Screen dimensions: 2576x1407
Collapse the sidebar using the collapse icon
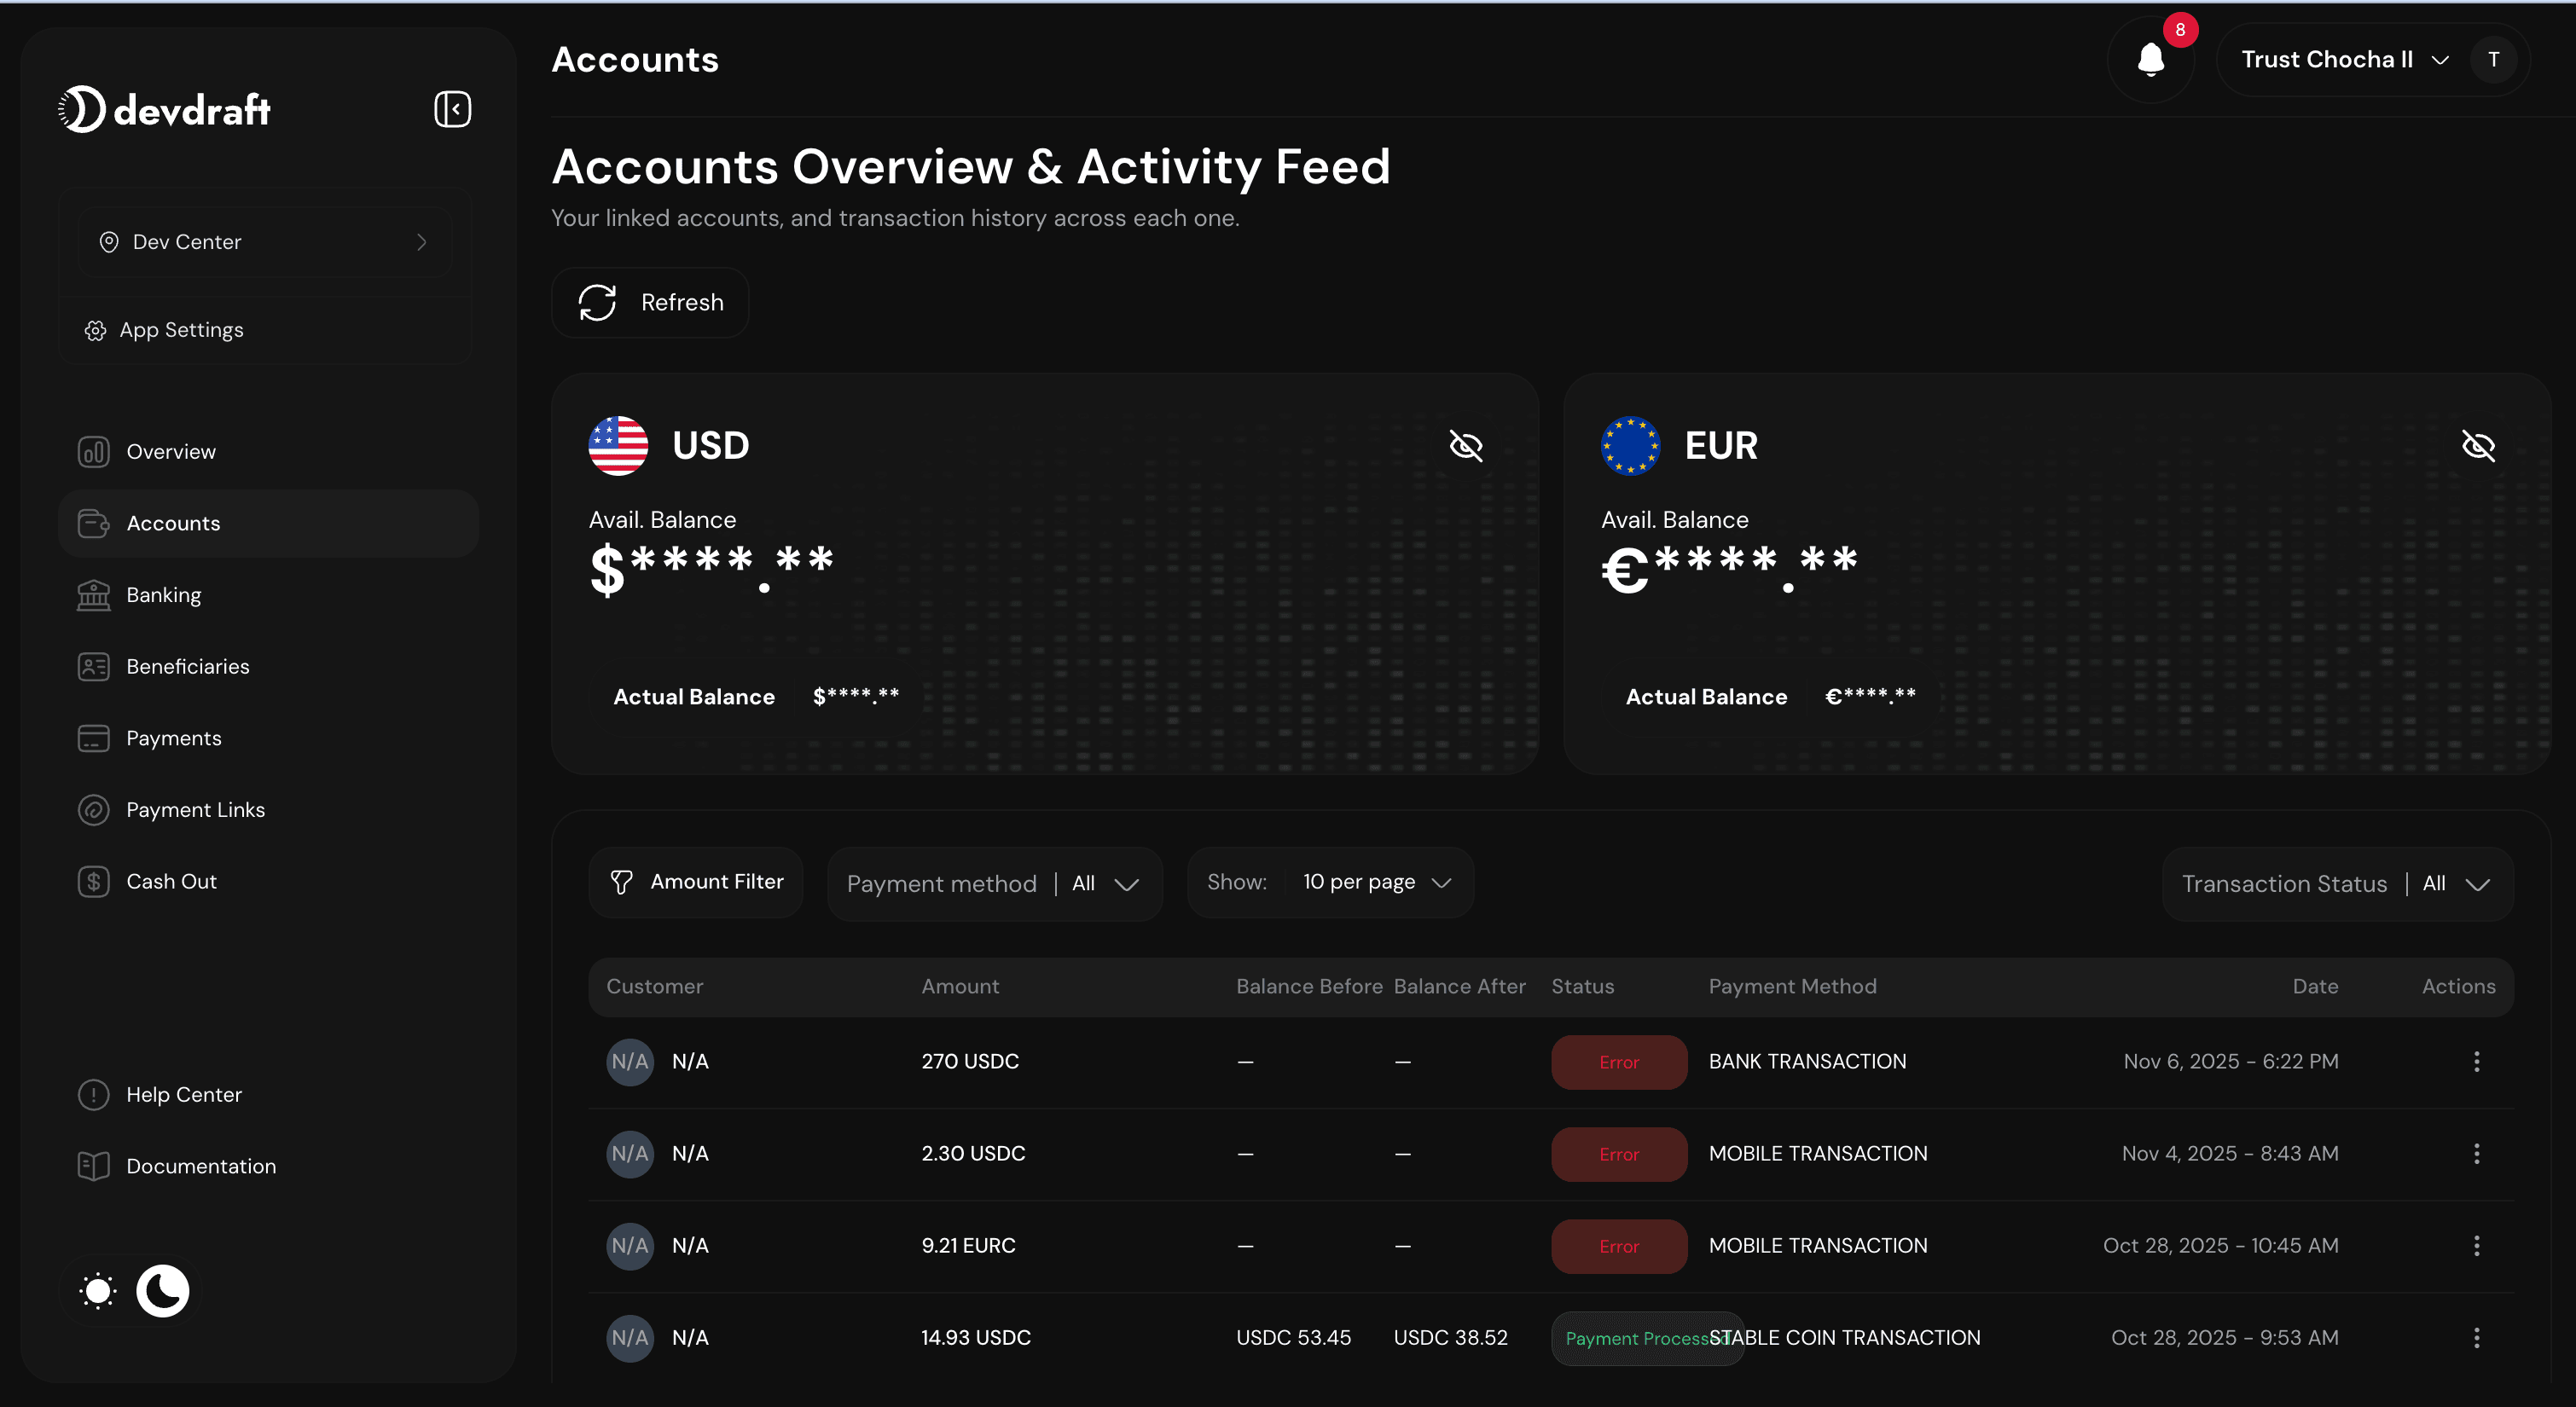tap(452, 109)
